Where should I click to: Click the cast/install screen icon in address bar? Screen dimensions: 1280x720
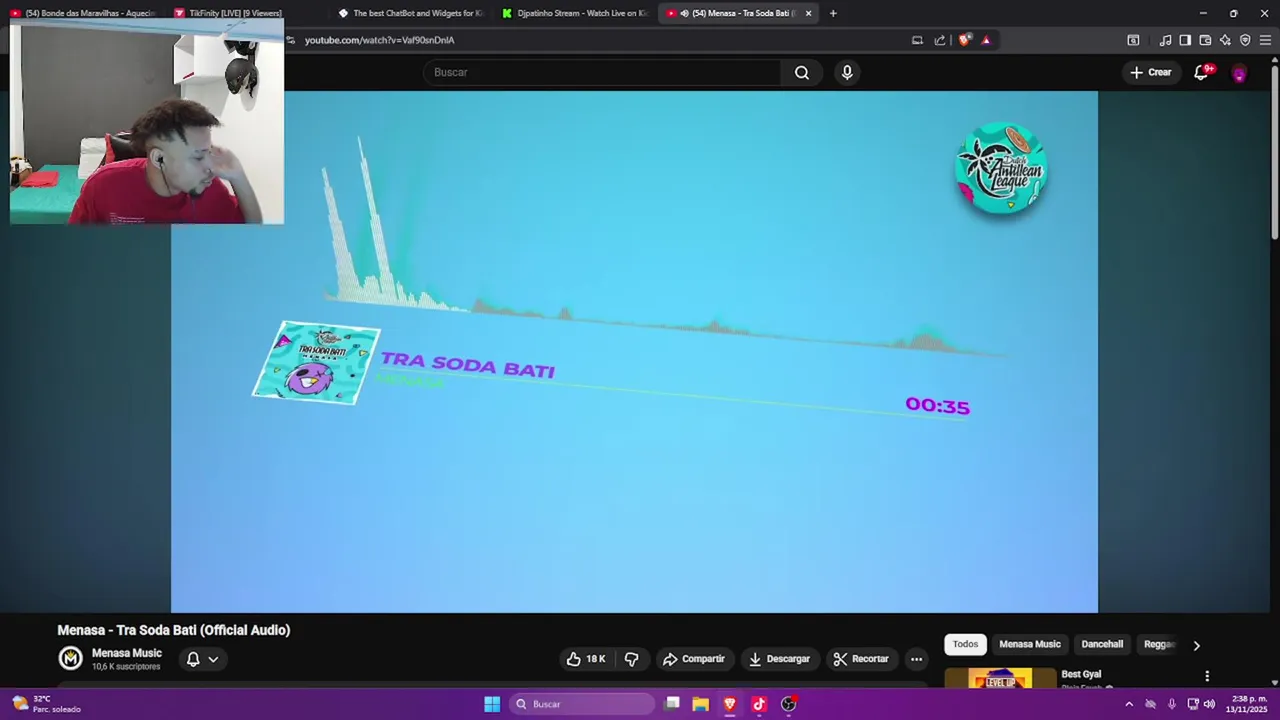point(917,40)
